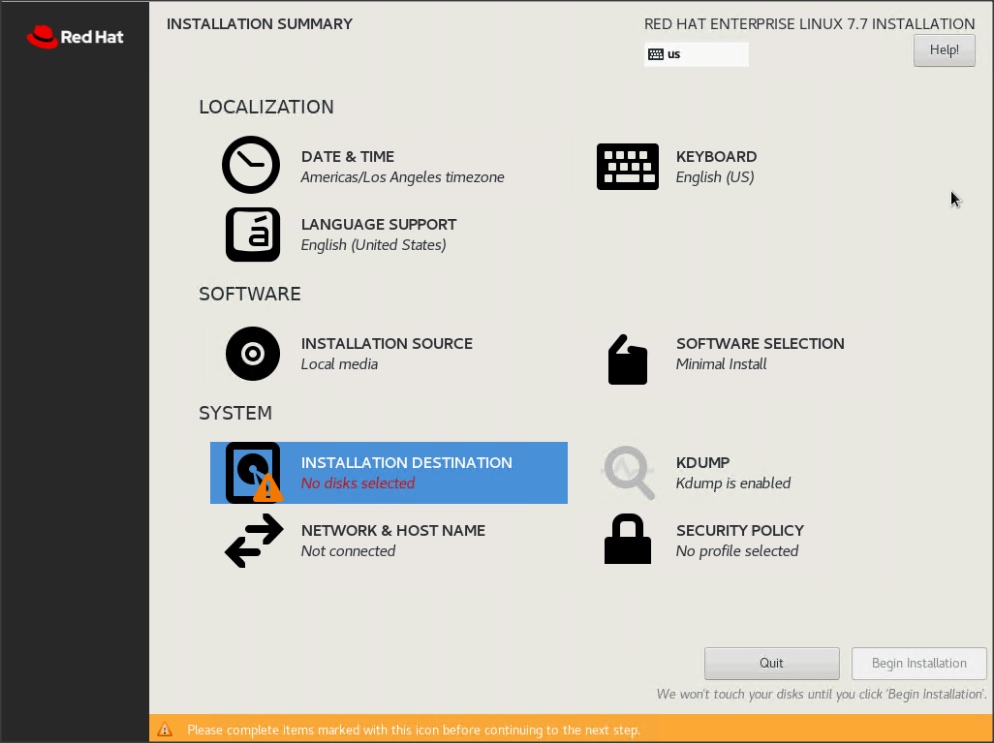Click the Red Hat logo
The height and width of the screenshot is (743, 994).
coord(75,37)
